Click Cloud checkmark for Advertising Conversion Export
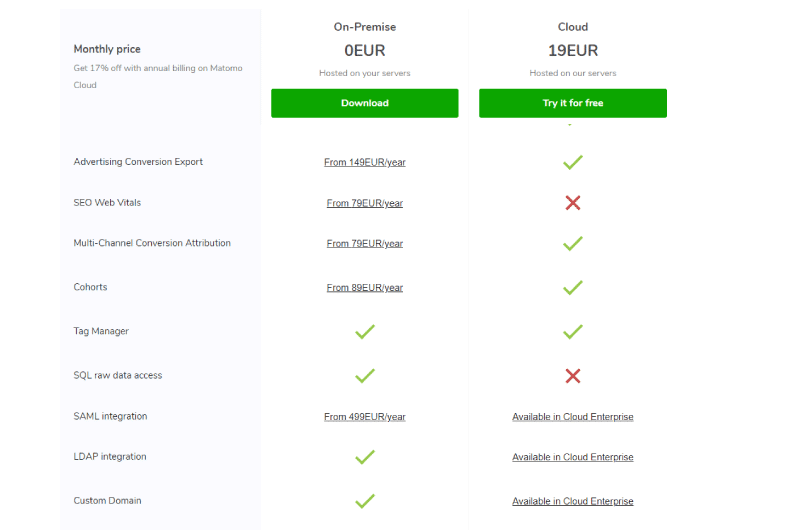800x530 pixels. tap(572, 162)
